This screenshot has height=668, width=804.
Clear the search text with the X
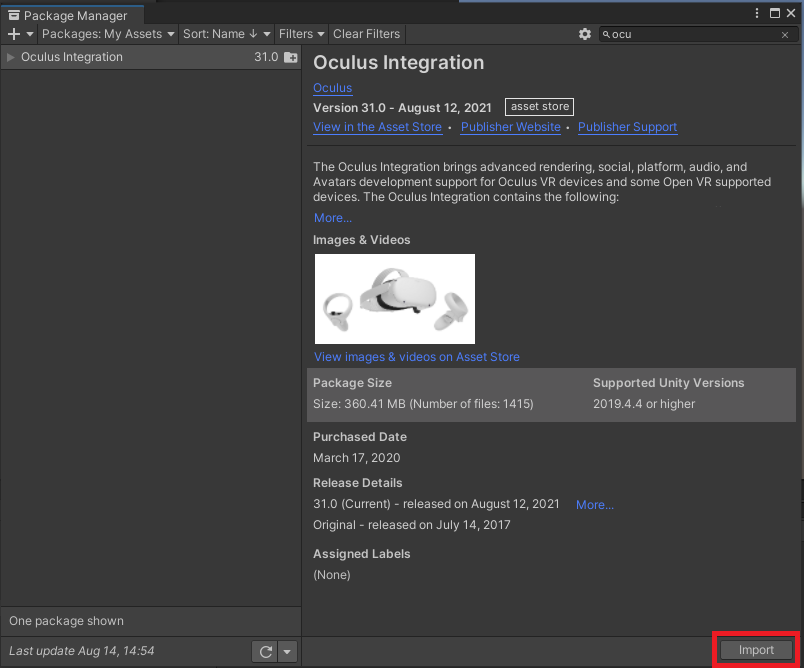click(x=785, y=35)
